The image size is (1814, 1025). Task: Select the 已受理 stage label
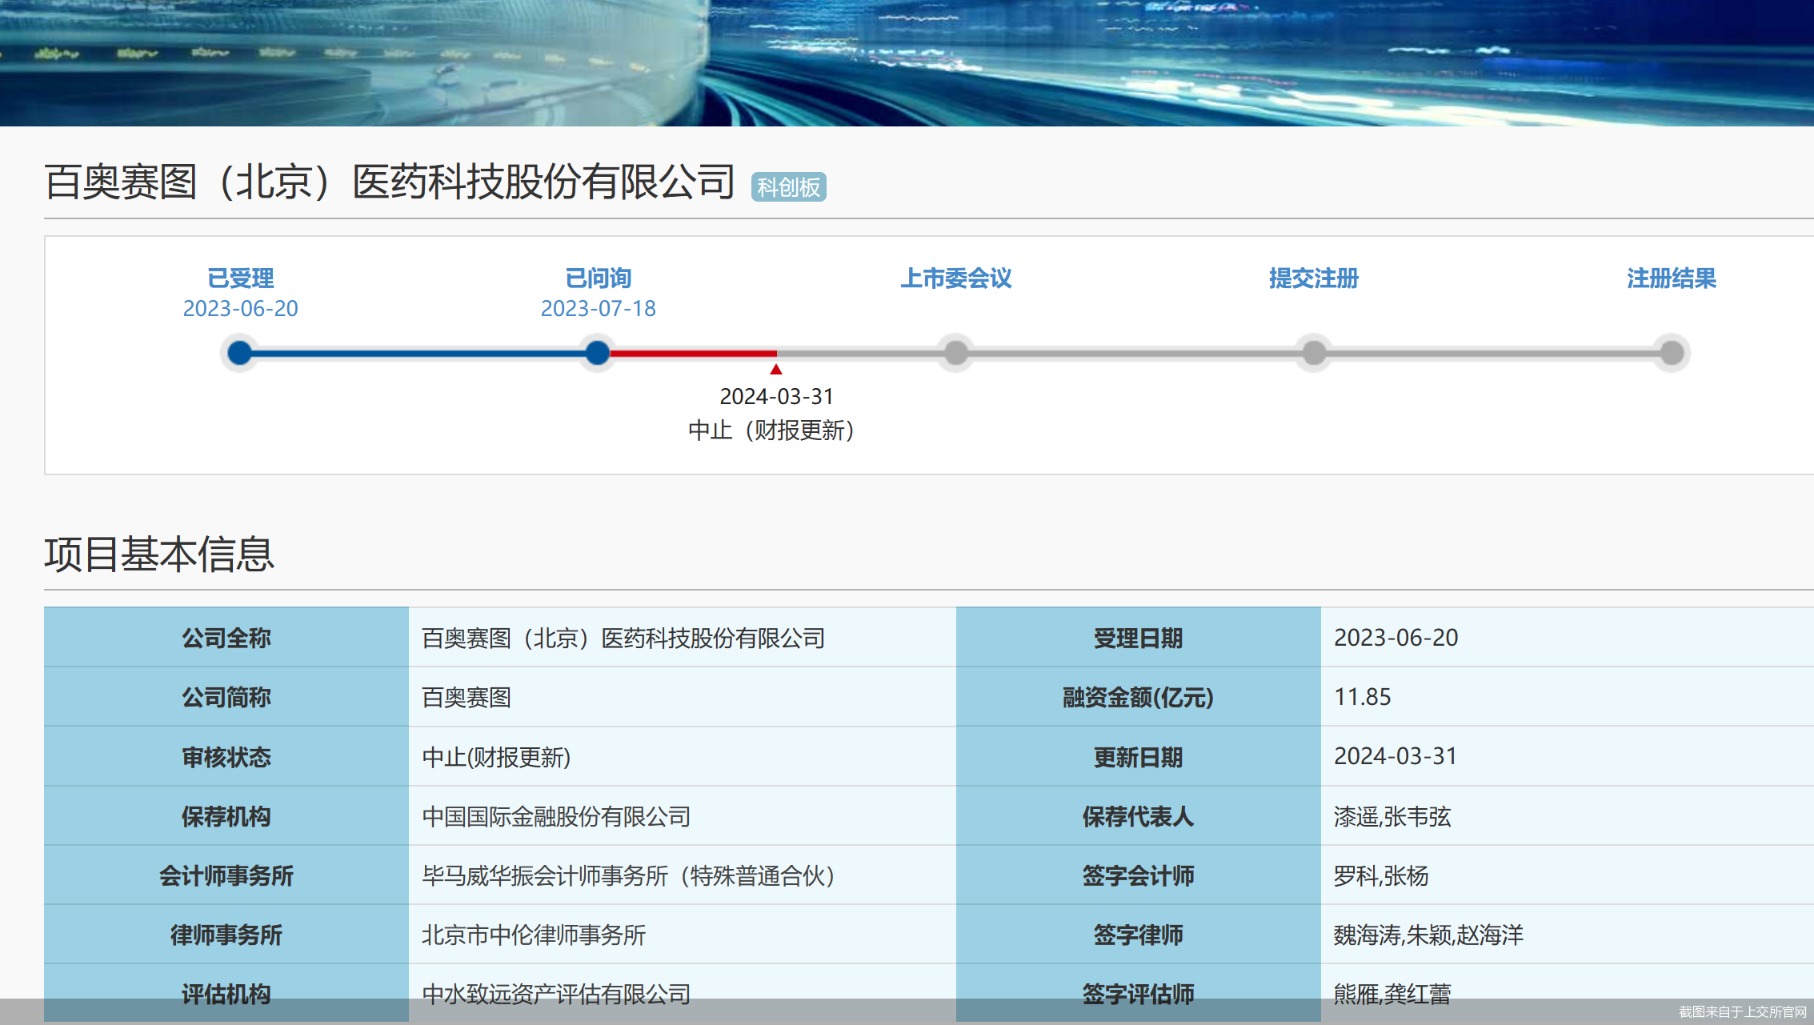(240, 278)
